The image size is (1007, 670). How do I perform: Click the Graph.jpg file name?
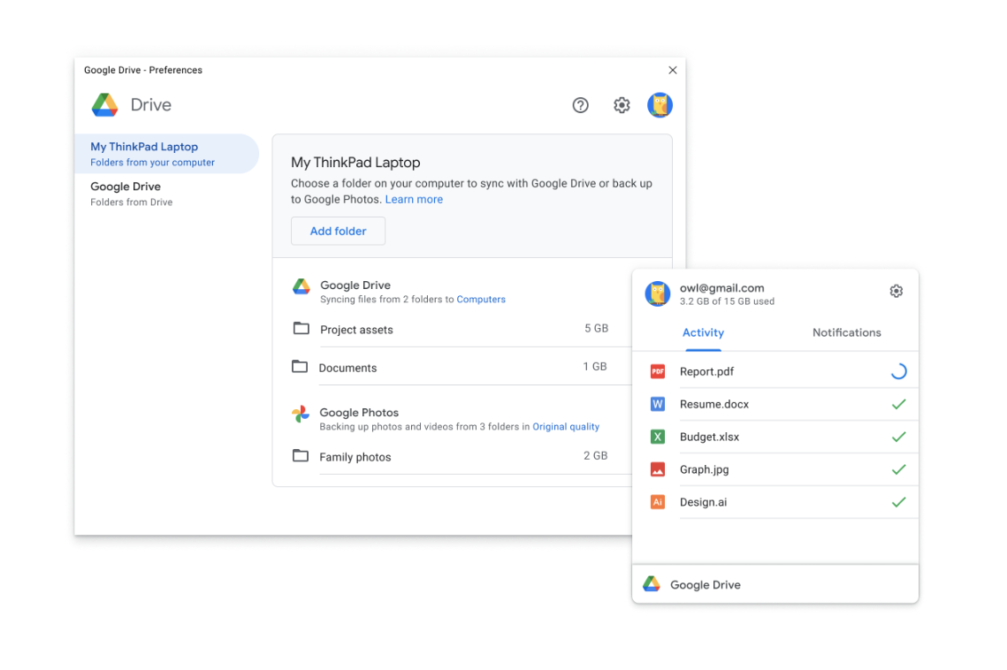click(704, 470)
